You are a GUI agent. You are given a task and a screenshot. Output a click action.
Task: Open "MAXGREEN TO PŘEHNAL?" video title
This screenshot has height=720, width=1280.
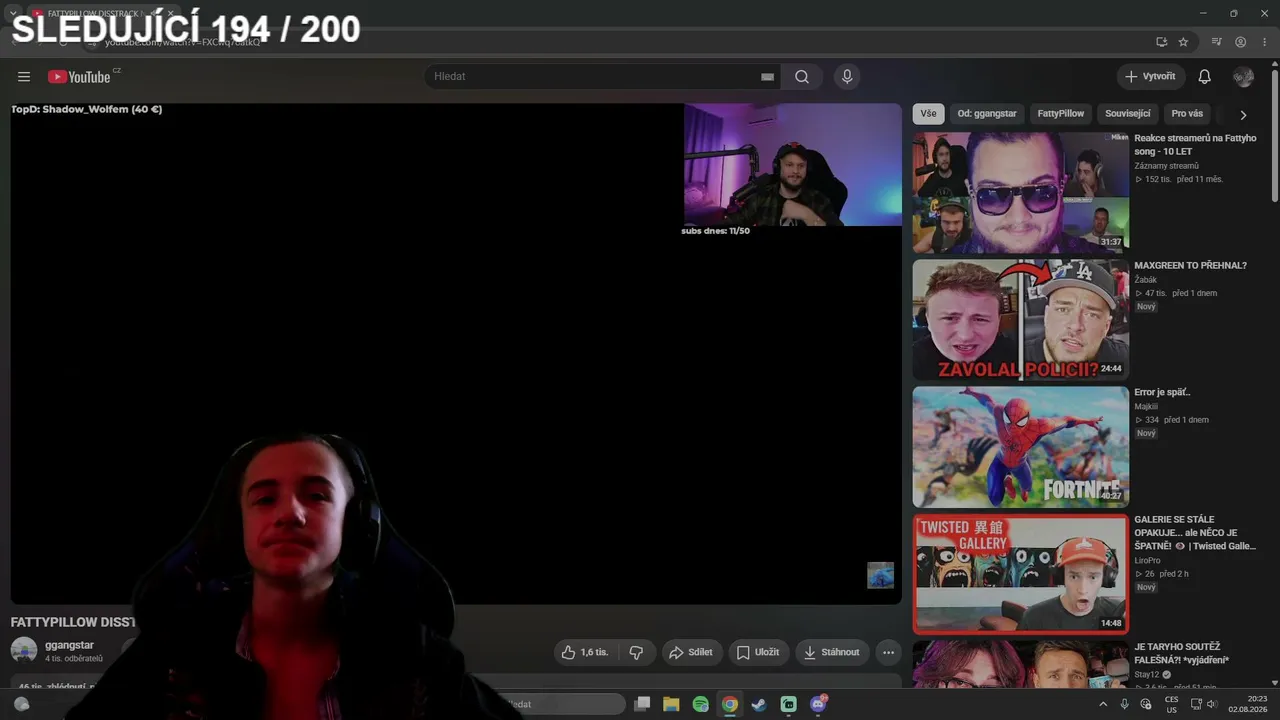[x=1190, y=266]
